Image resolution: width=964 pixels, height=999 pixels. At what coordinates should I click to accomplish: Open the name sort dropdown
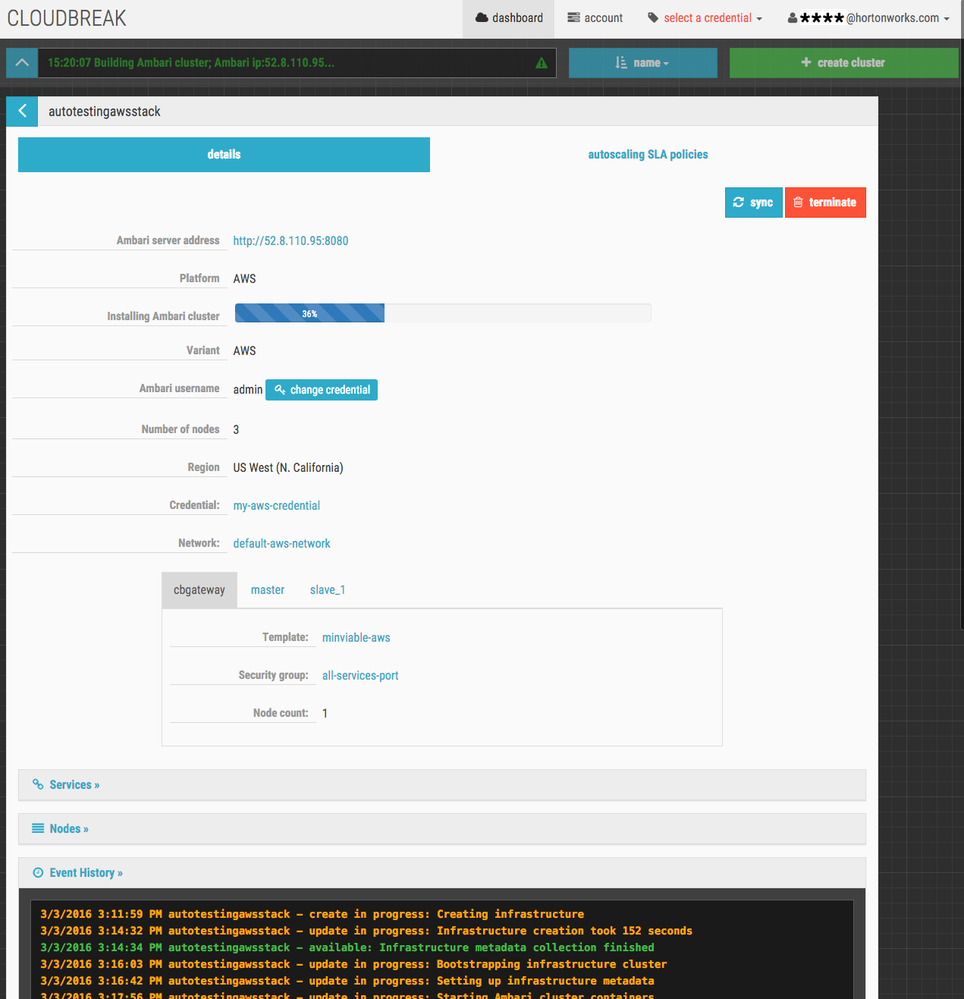pyautogui.click(x=643, y=62)
